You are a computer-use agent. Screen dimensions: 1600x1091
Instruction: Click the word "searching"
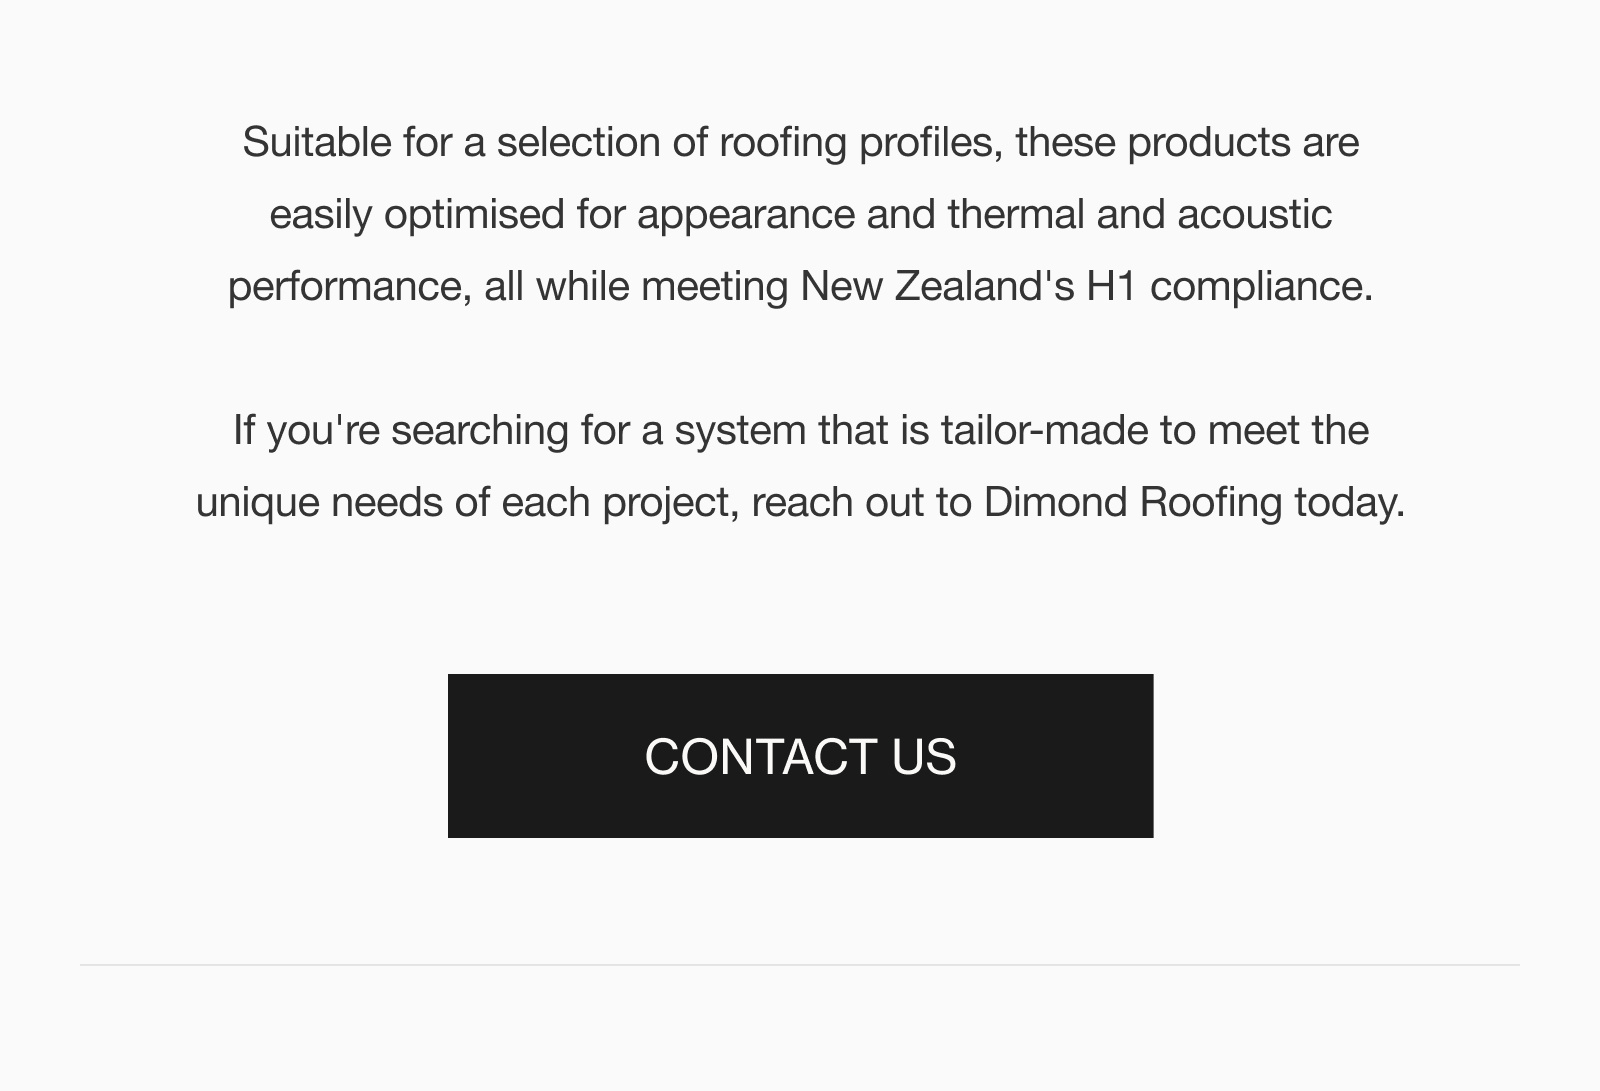[x=480, y=431]
